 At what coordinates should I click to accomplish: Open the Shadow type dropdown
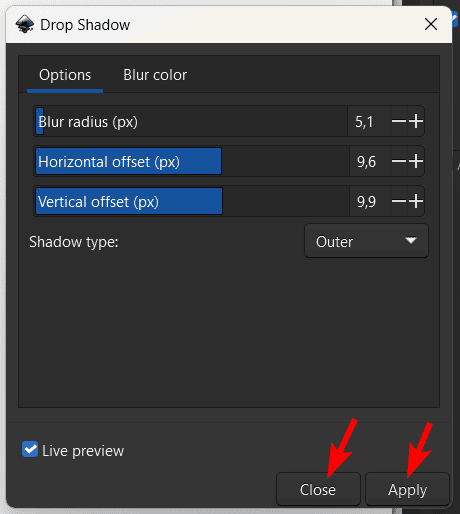tap(366, 241)
